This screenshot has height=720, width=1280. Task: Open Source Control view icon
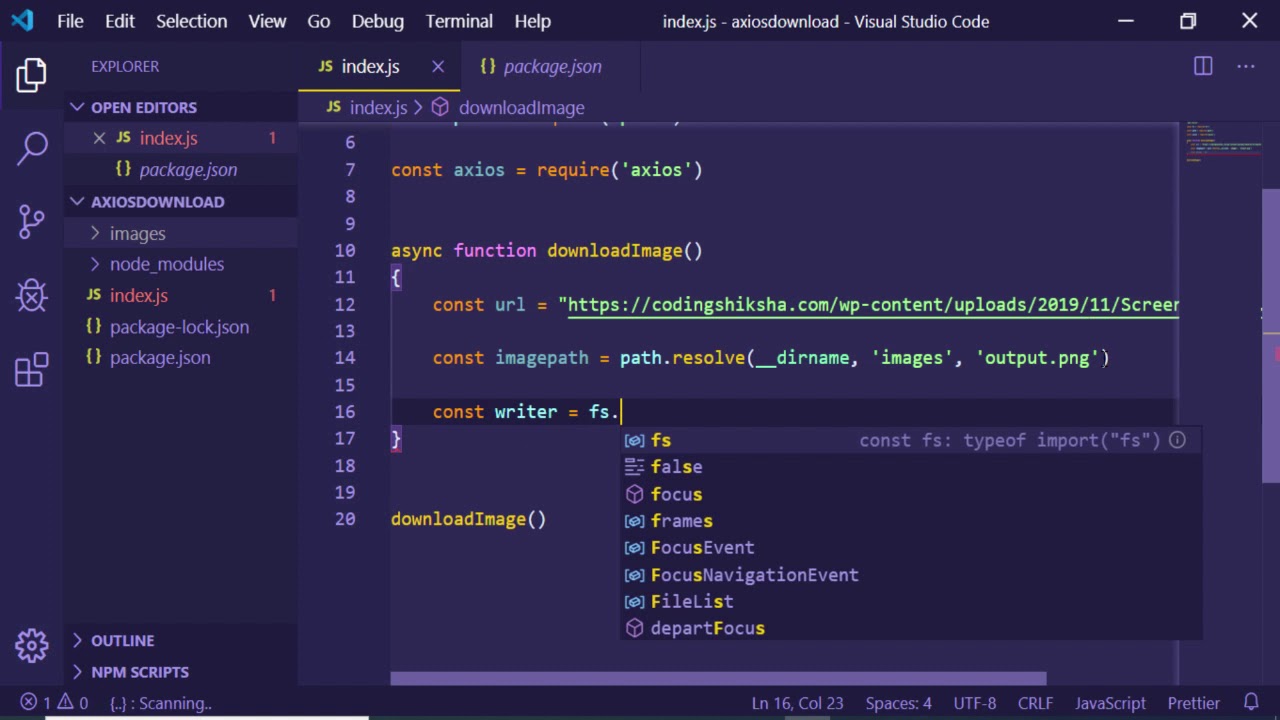(x=31, y=221)
